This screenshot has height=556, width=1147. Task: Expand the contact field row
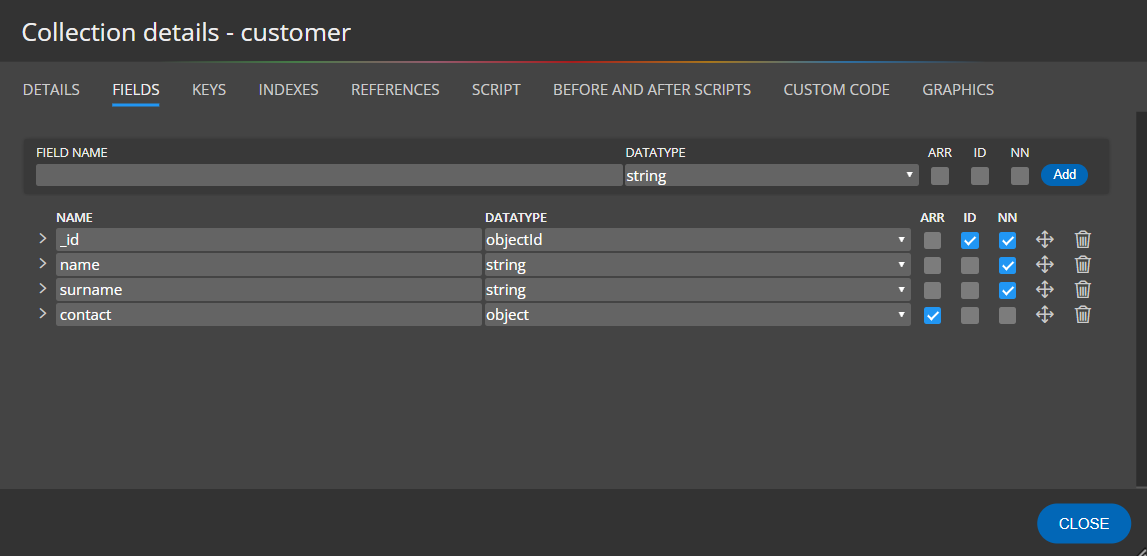tap(43, 314)
